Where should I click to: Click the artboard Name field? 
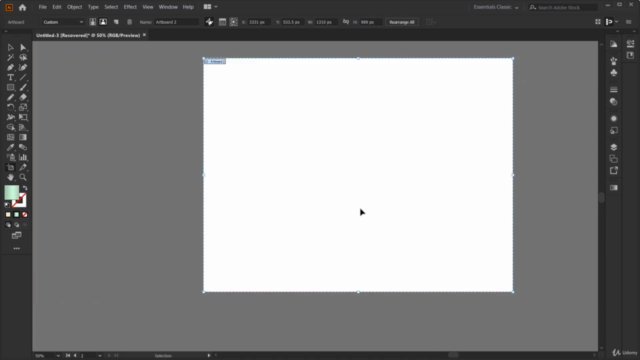pyautogui.click(x=176, y=22)
